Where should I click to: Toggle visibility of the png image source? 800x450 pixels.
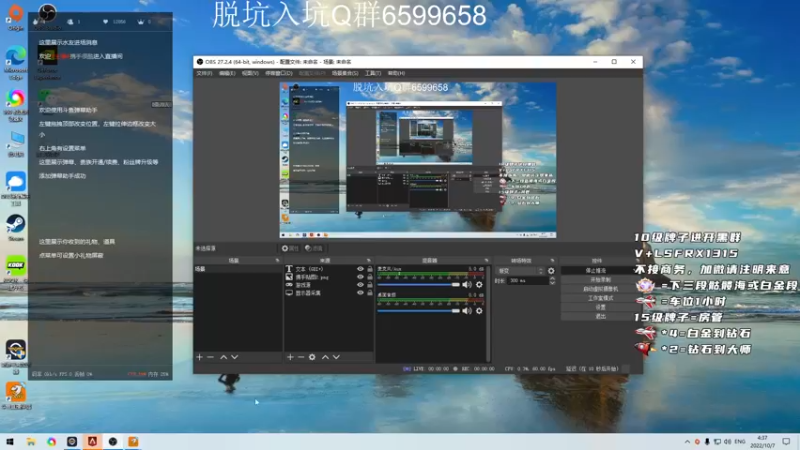click(x=360, y=277)
